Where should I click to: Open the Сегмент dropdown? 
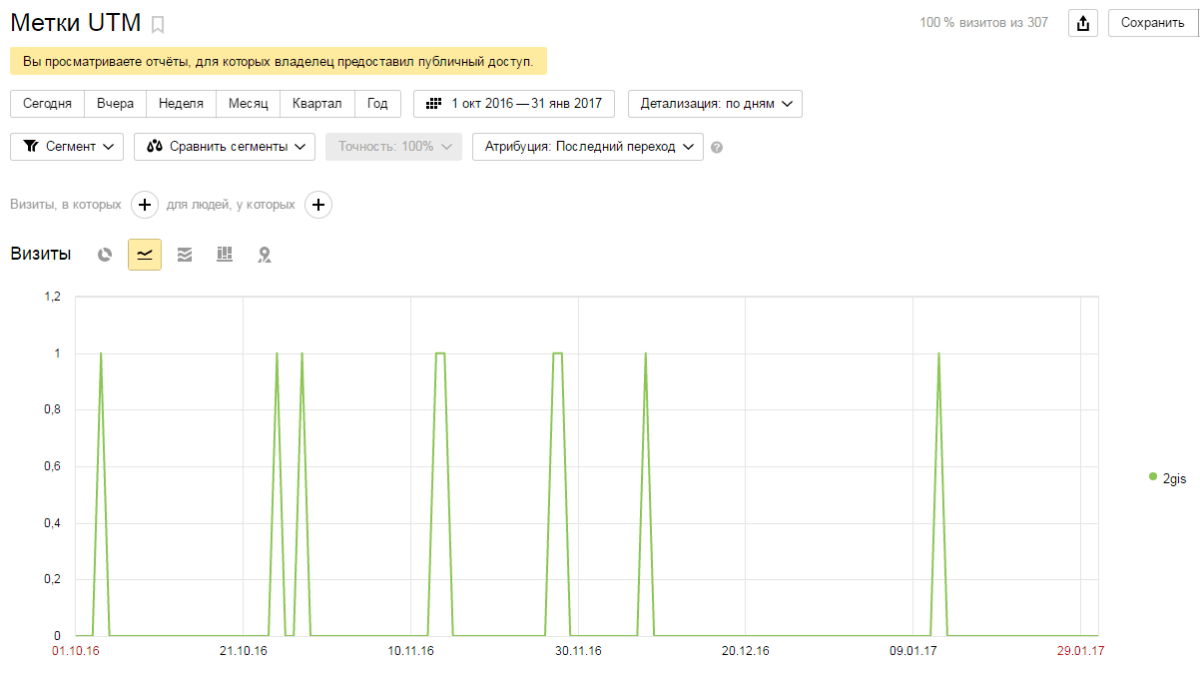pos(67,147)
